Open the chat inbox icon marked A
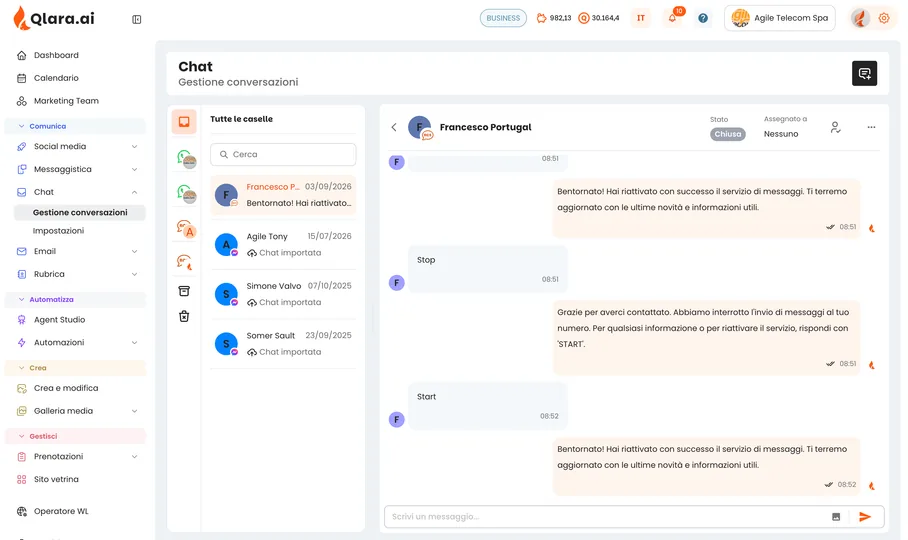 point(186,229)
